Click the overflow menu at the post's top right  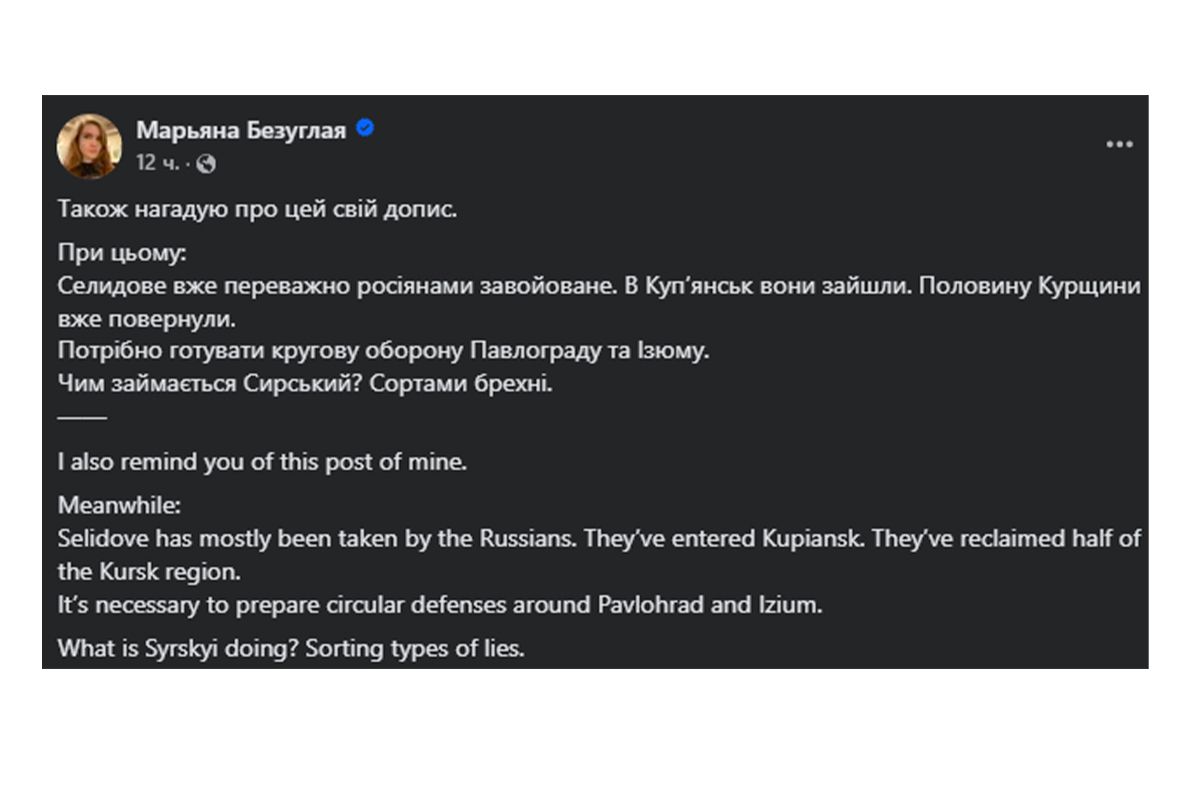(x=1120, y=145)
